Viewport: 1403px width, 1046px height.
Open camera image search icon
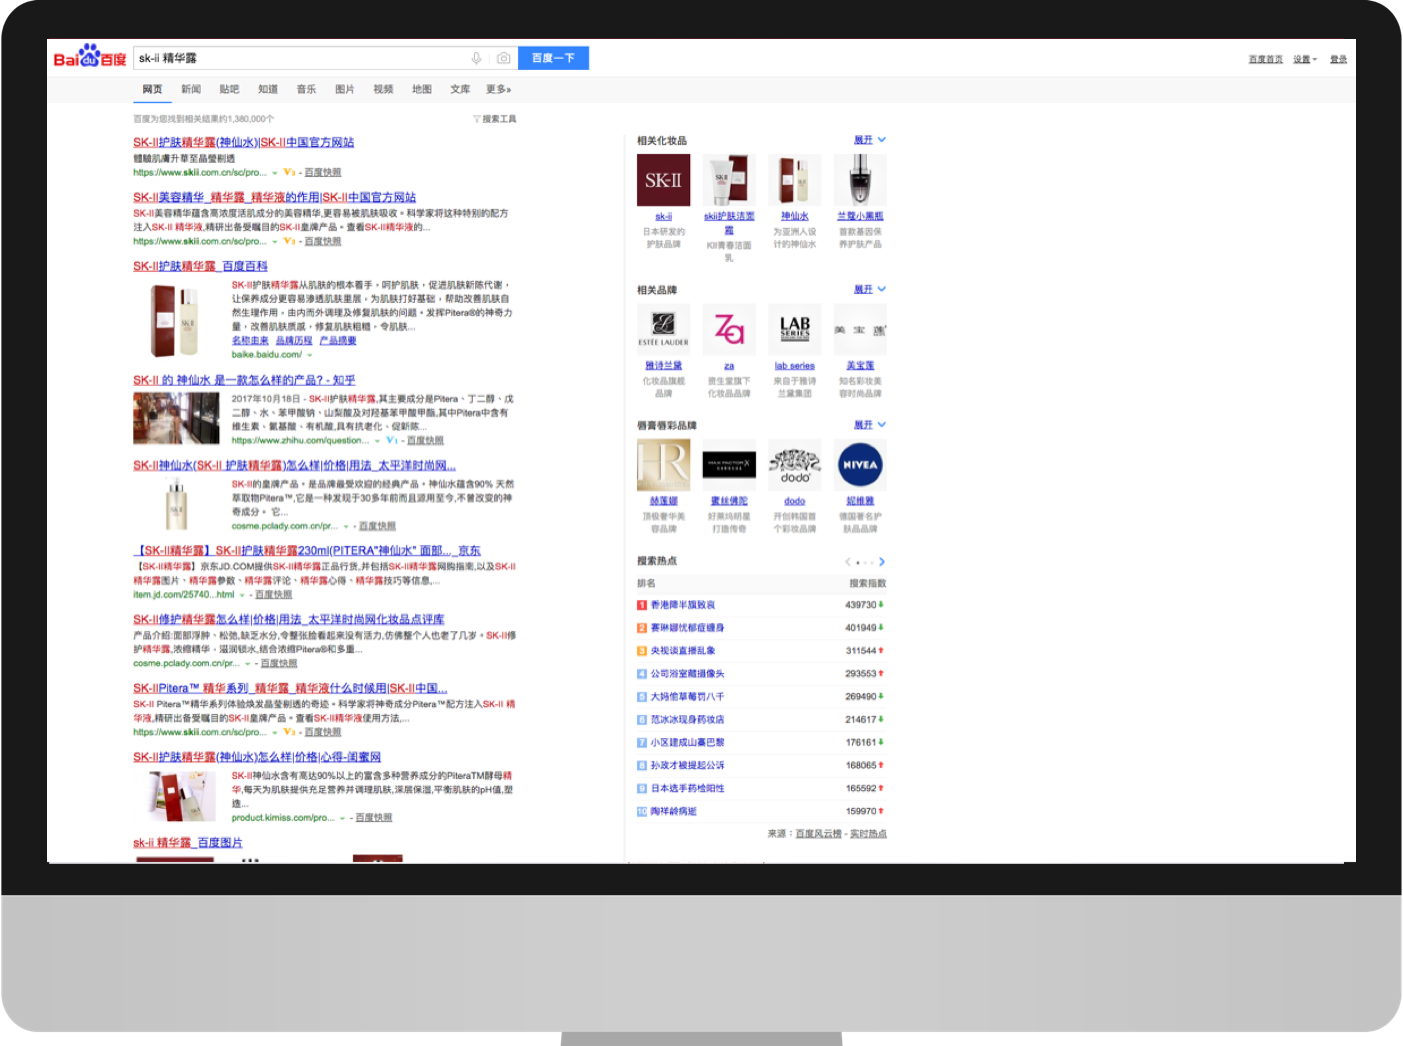504,58
